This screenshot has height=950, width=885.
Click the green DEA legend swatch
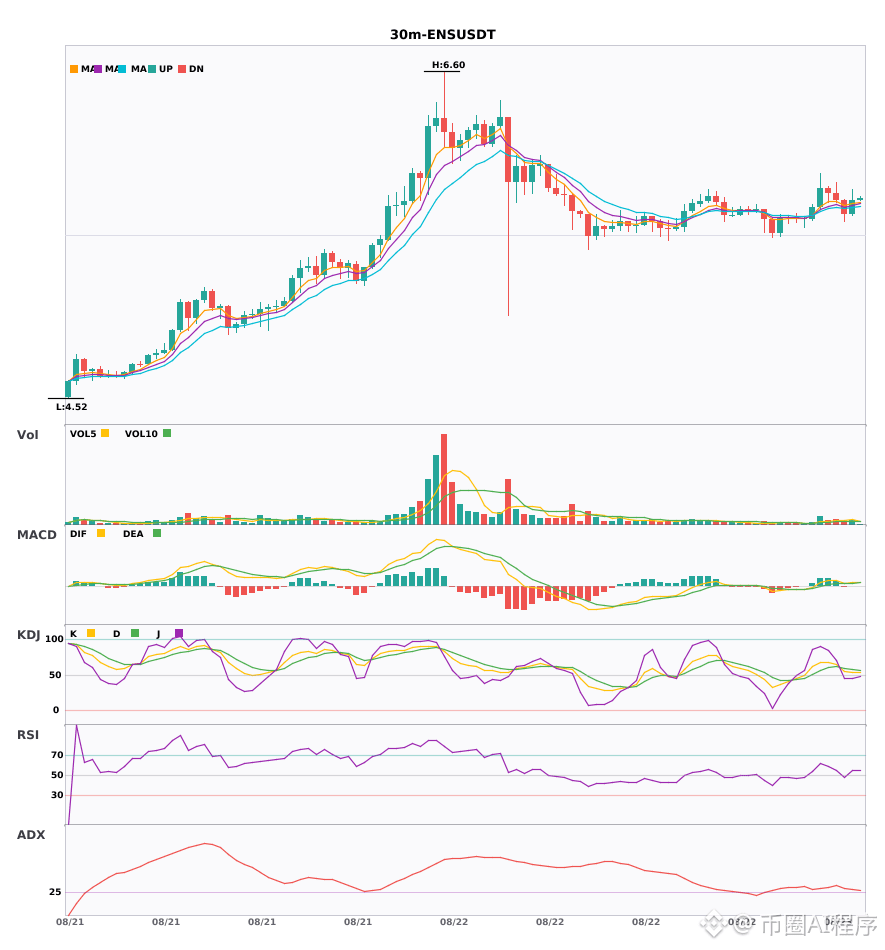click(x=157, y=533)
